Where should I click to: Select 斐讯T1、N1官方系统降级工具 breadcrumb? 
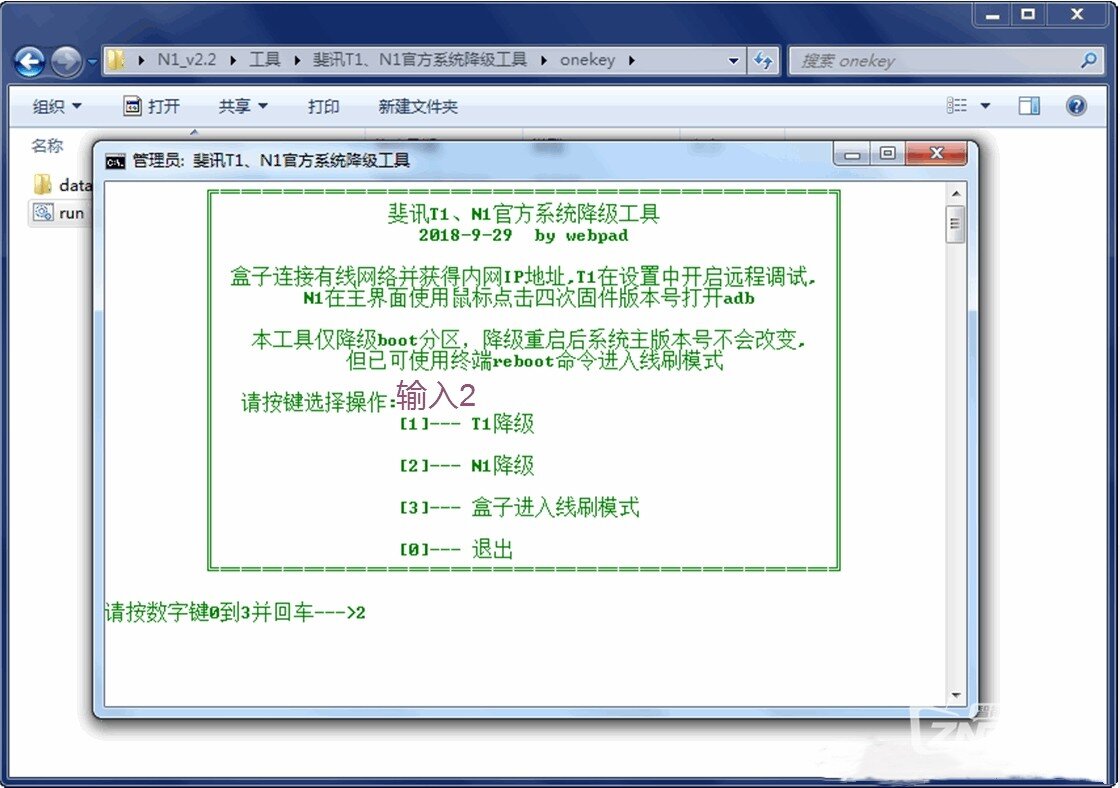(x=419, y=60)
